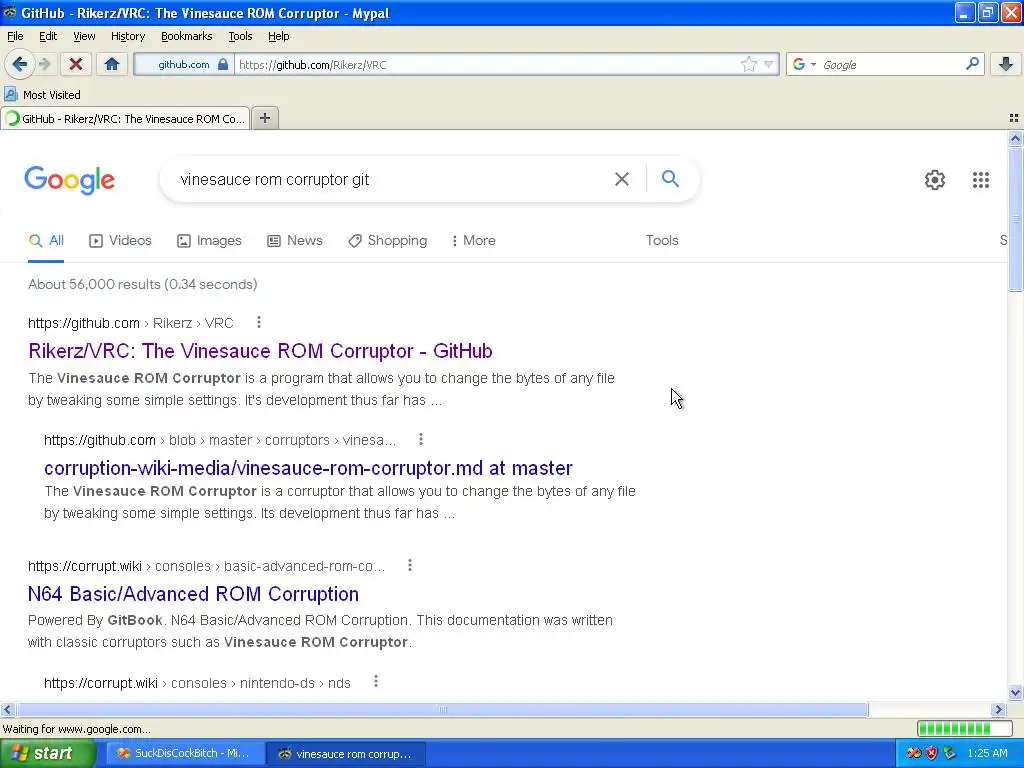Open Google search Tools filter
1024x768 pixels.
pos(662,241)
